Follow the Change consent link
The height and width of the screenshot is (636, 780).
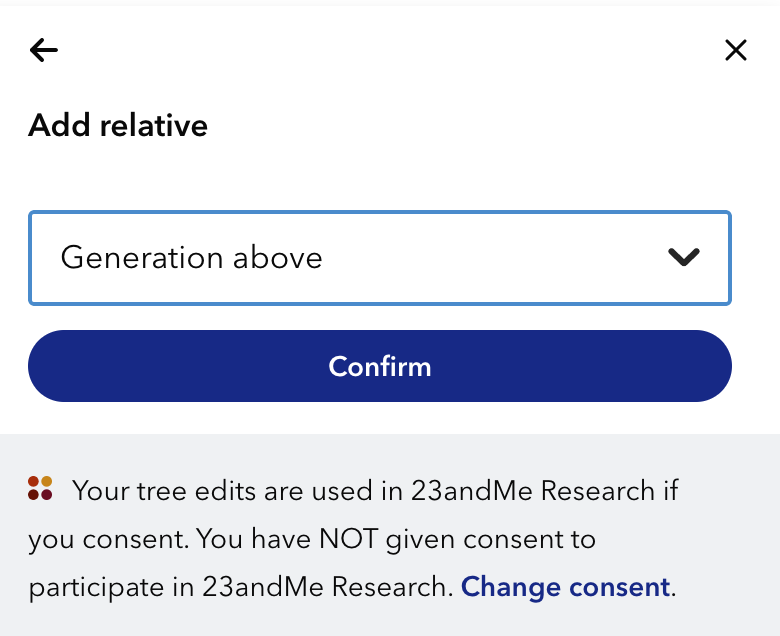click(566, 587)
